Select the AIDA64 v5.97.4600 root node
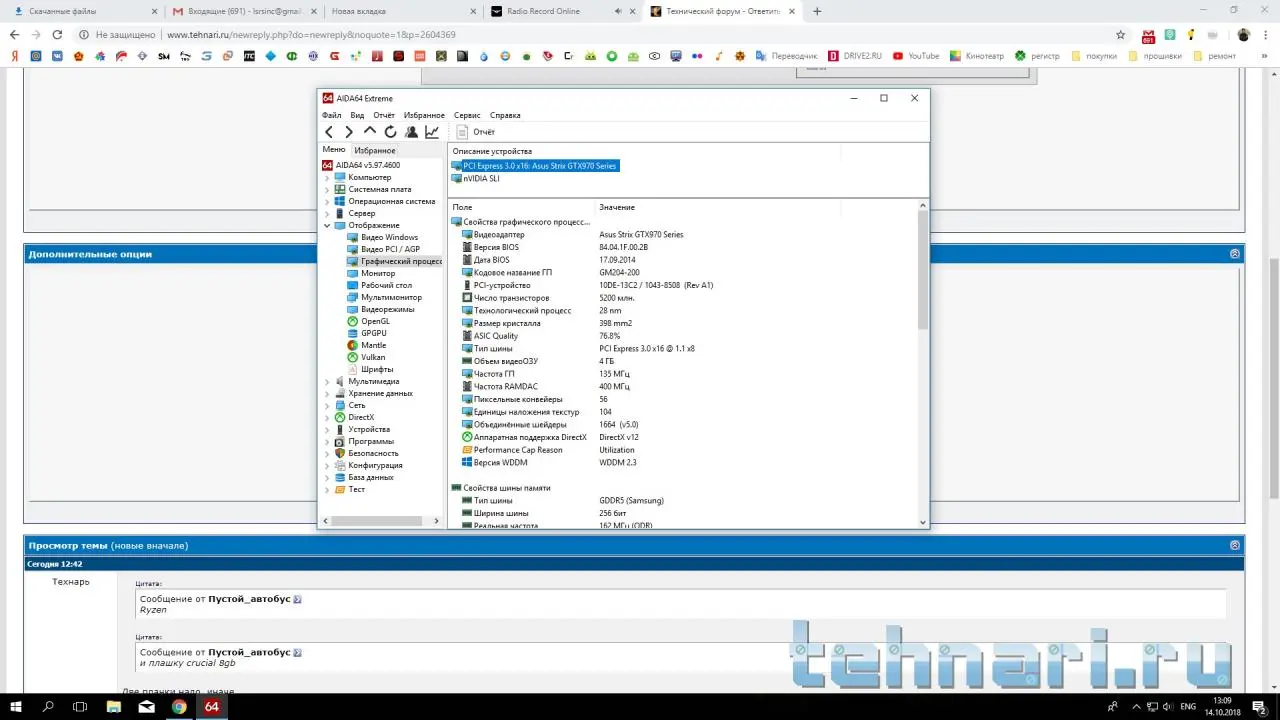Image resolution: width=1280 pixels, height=720 pixels. point(367,165)
